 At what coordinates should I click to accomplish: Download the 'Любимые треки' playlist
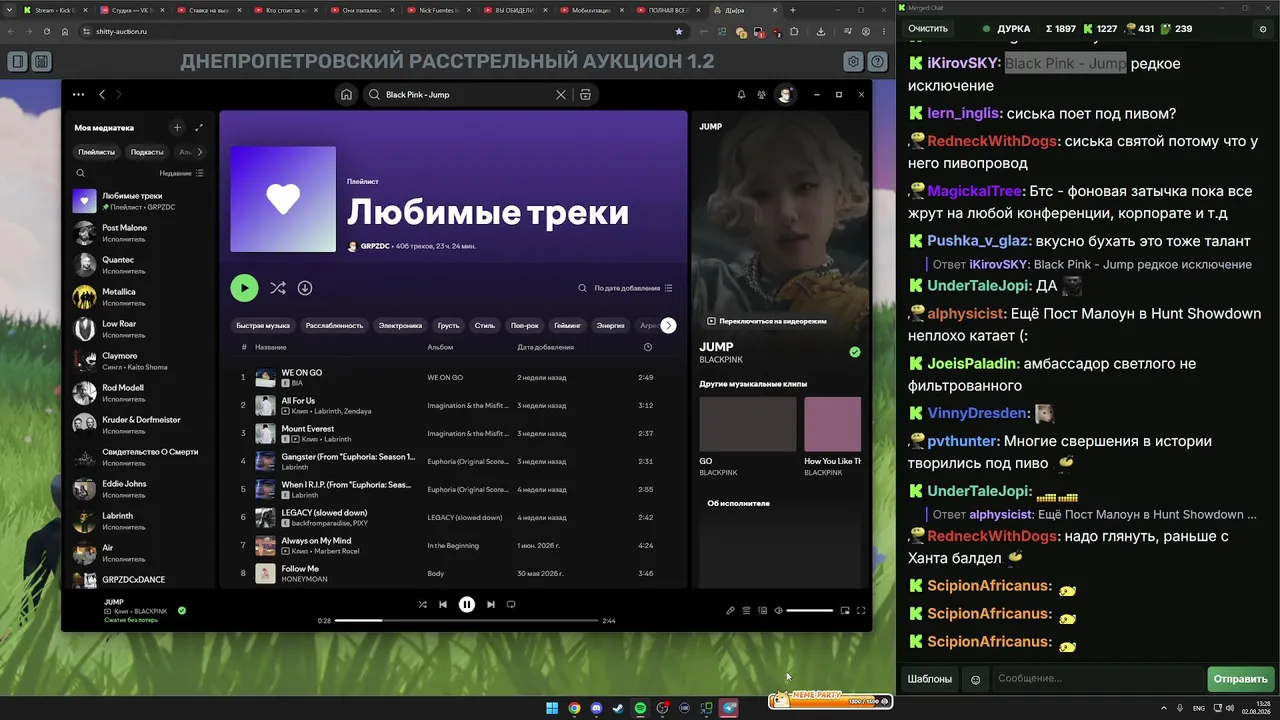tap(305, 288)
